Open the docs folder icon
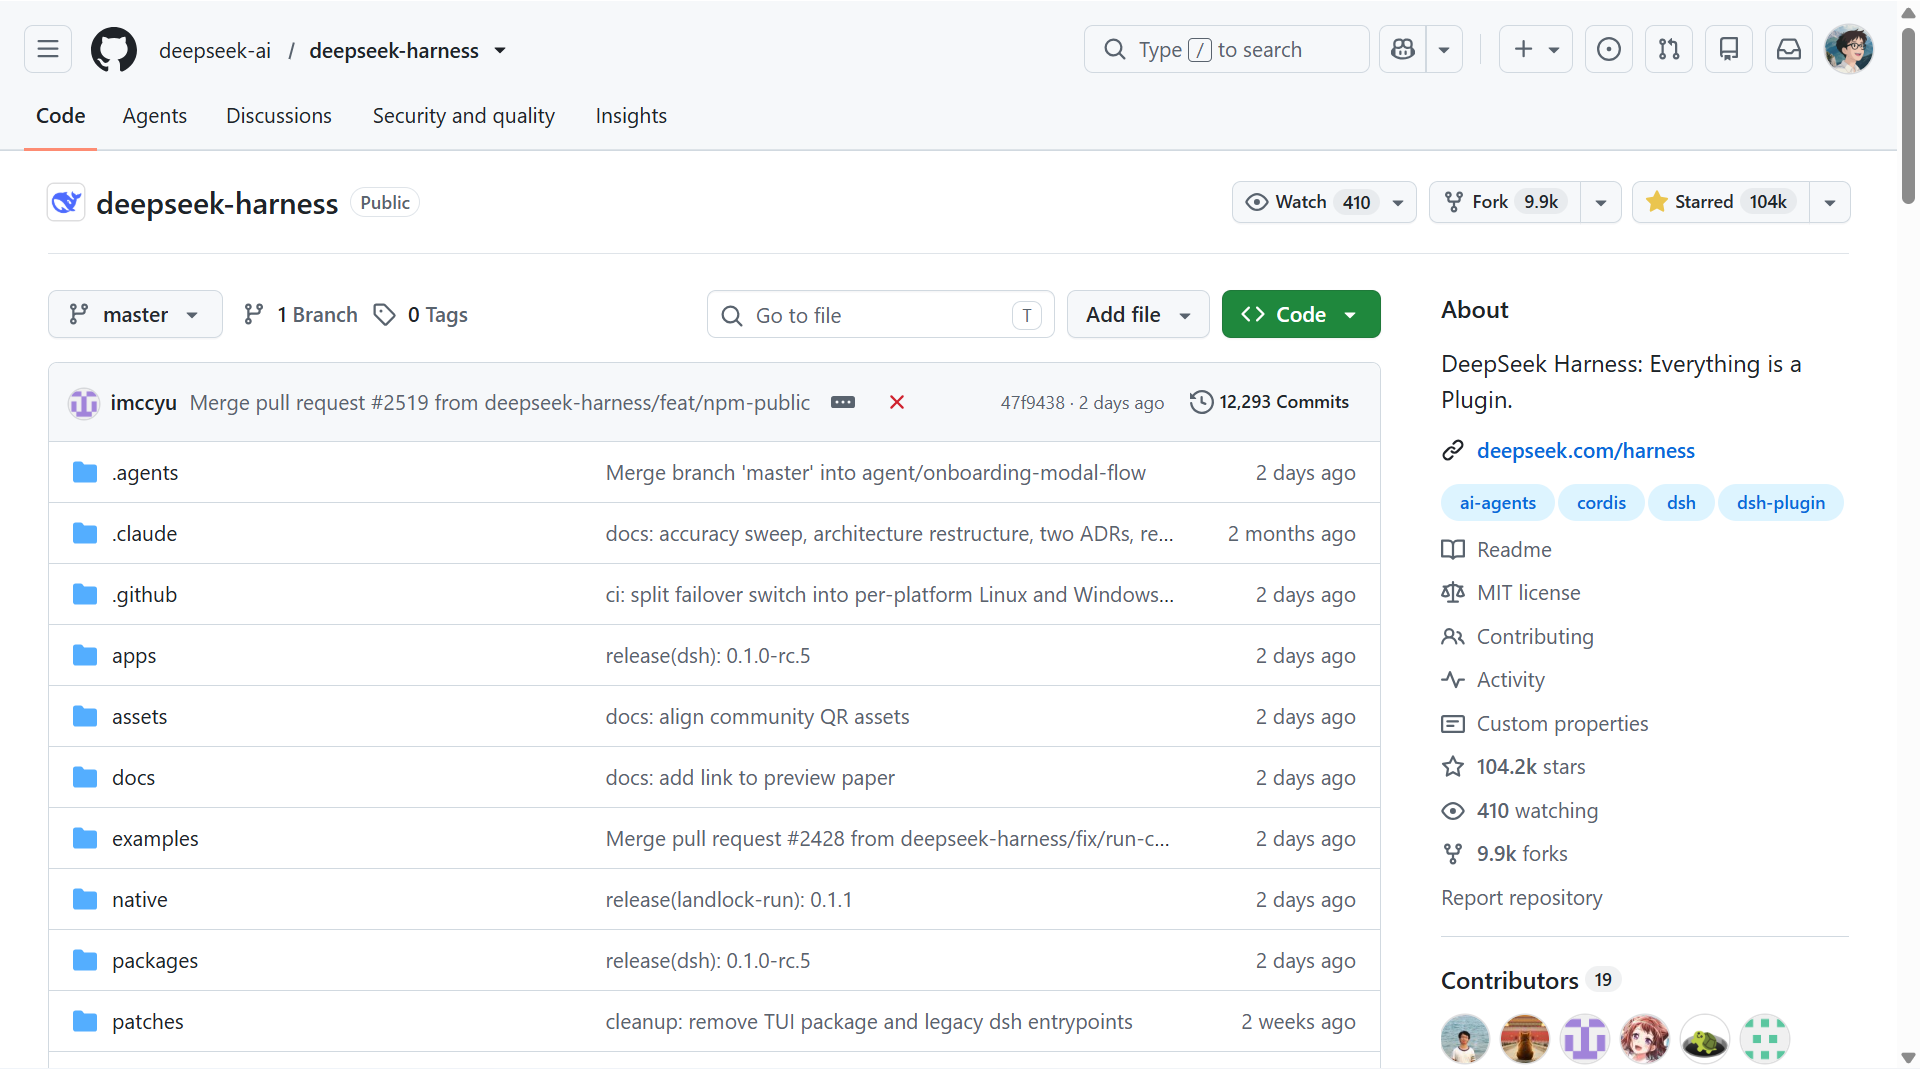 click(x=85, y=777)
